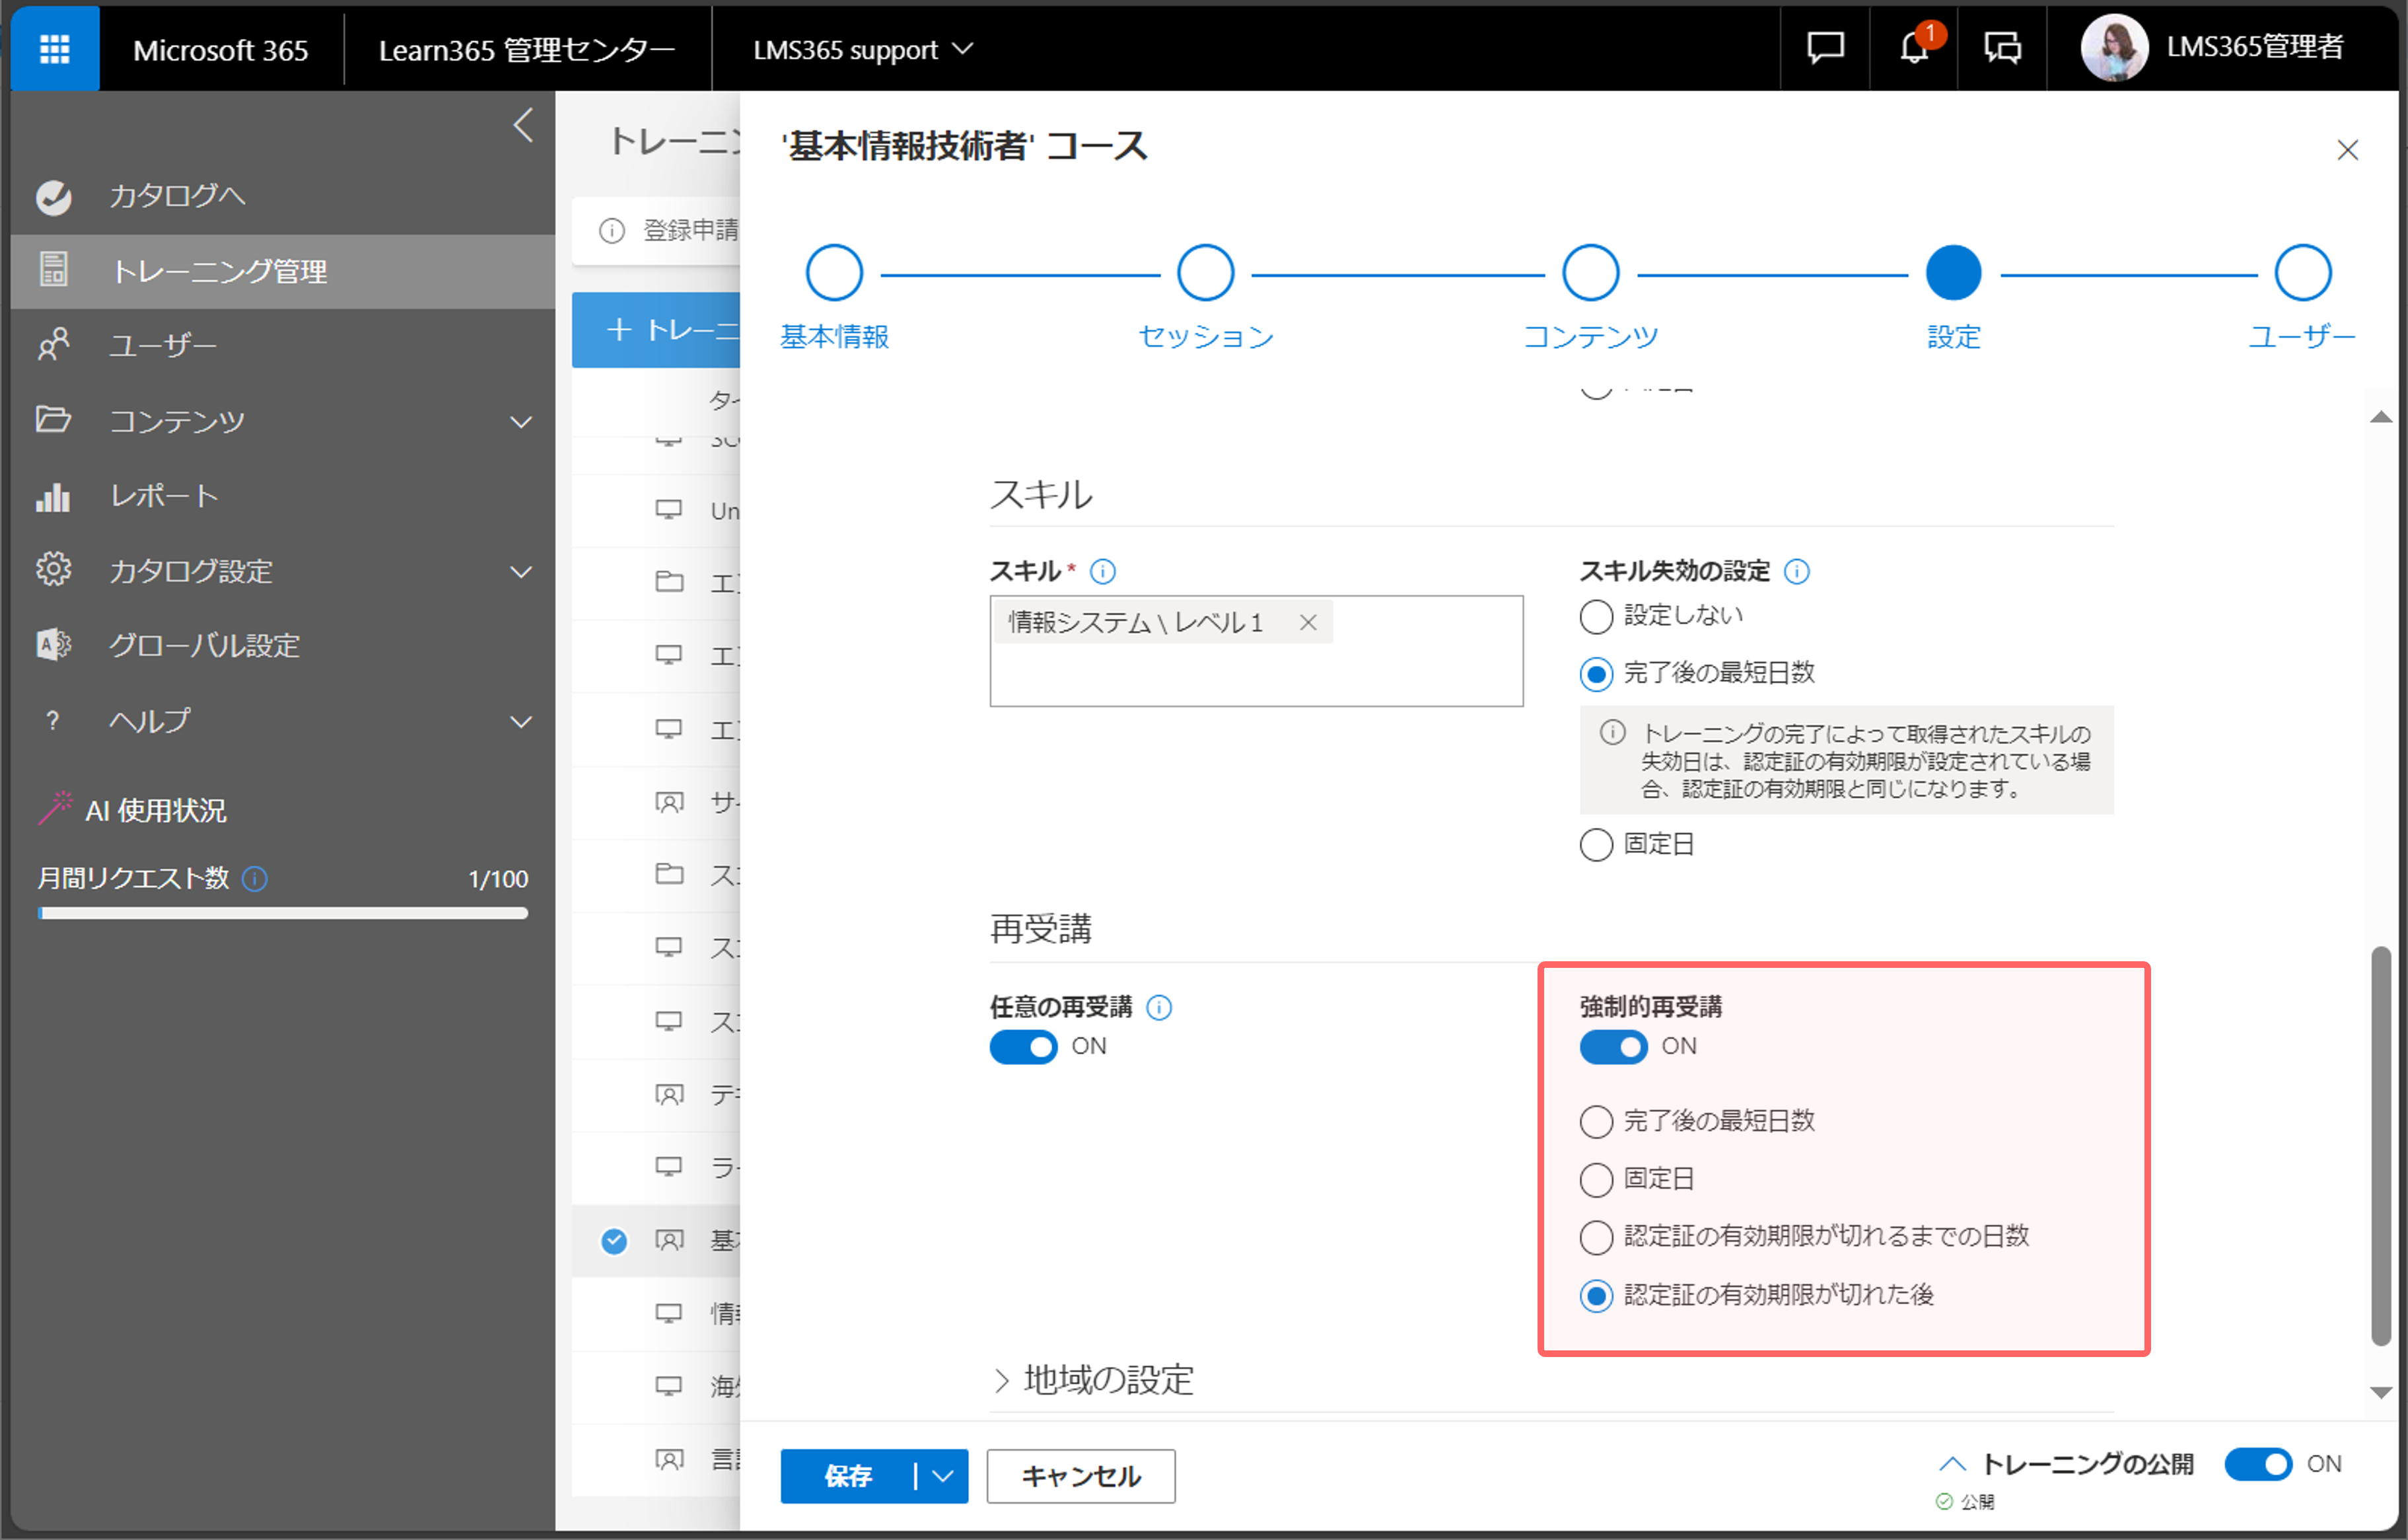
Task: Expand the ヘルプ sidebar chevron
Action: (521, 722)
